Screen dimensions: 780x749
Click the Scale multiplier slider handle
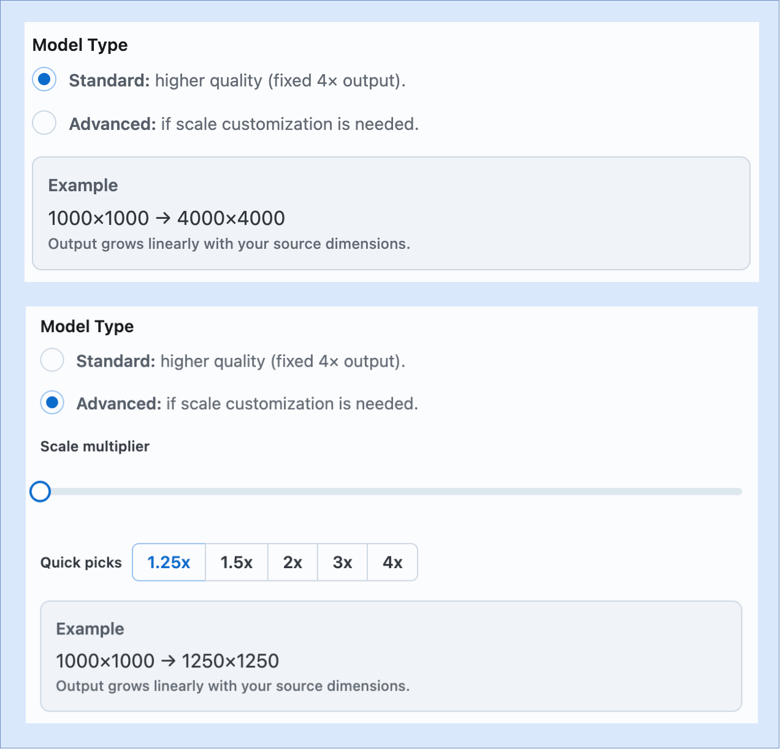pos(40,491)
